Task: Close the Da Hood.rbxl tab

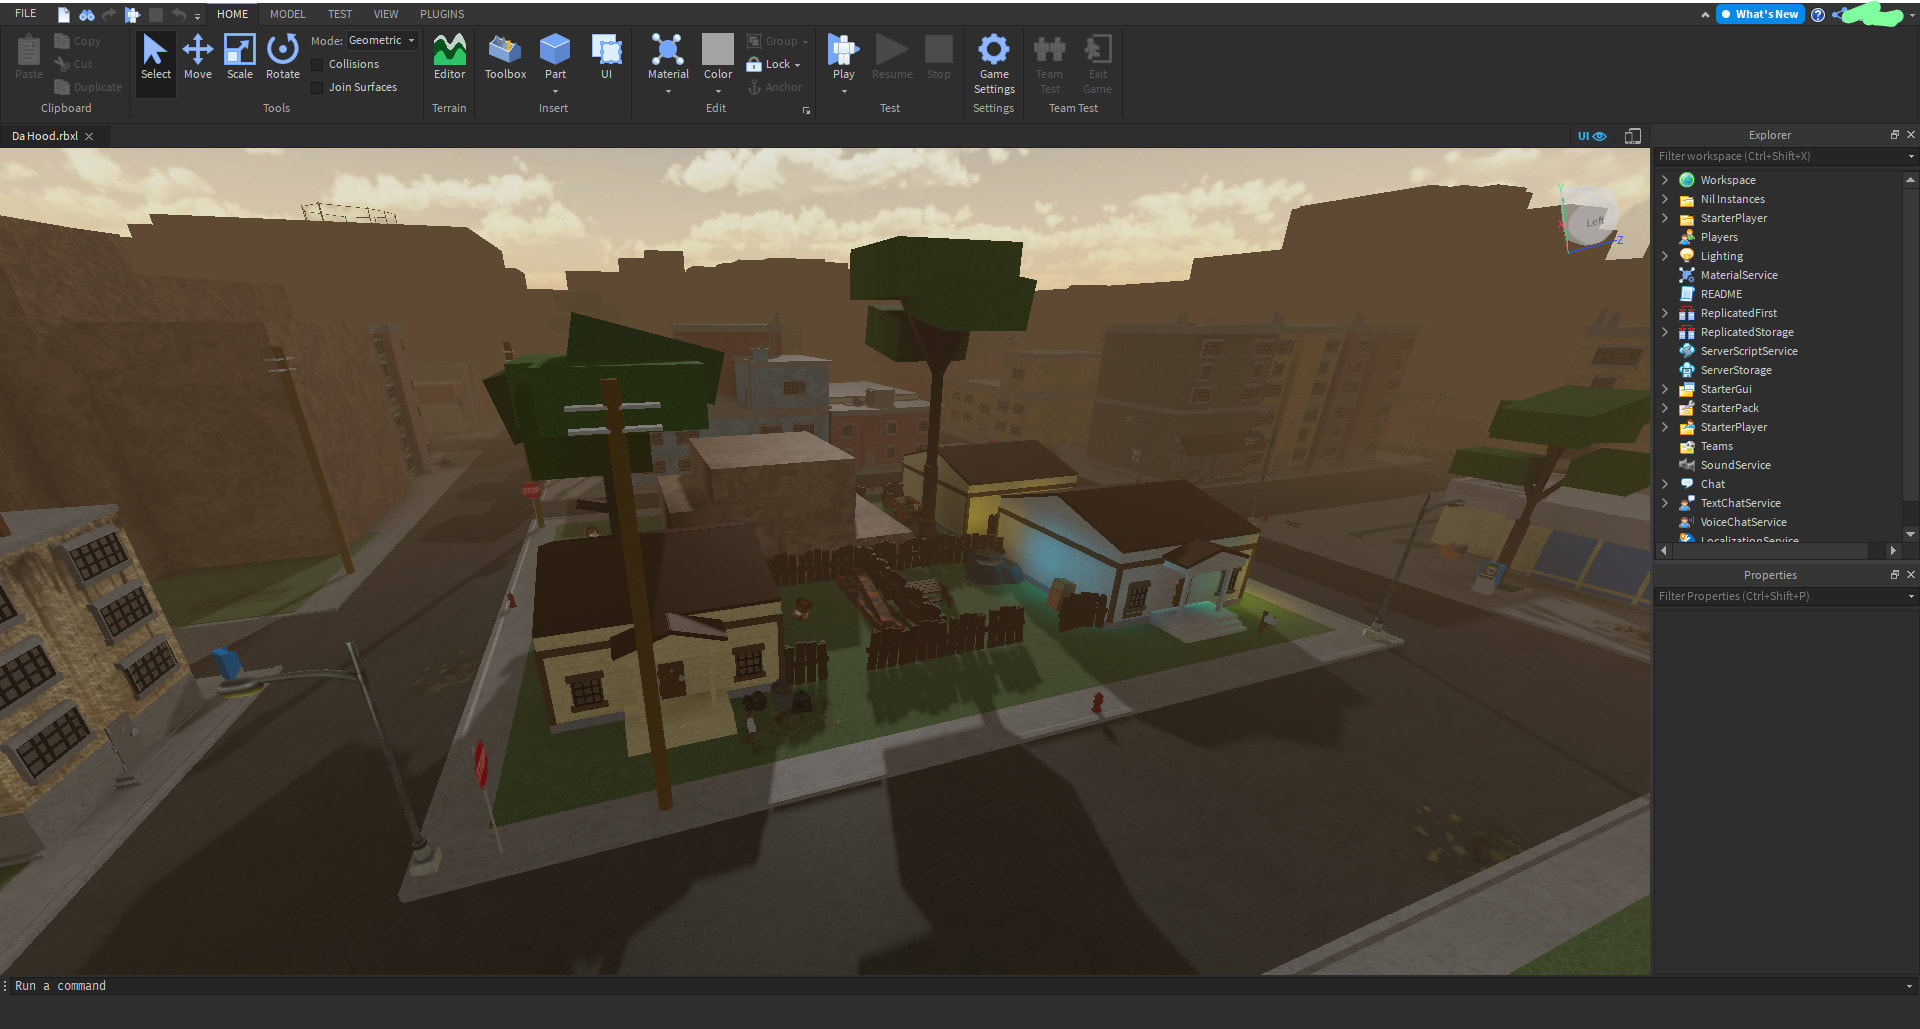Action: [x=89, y=136]
